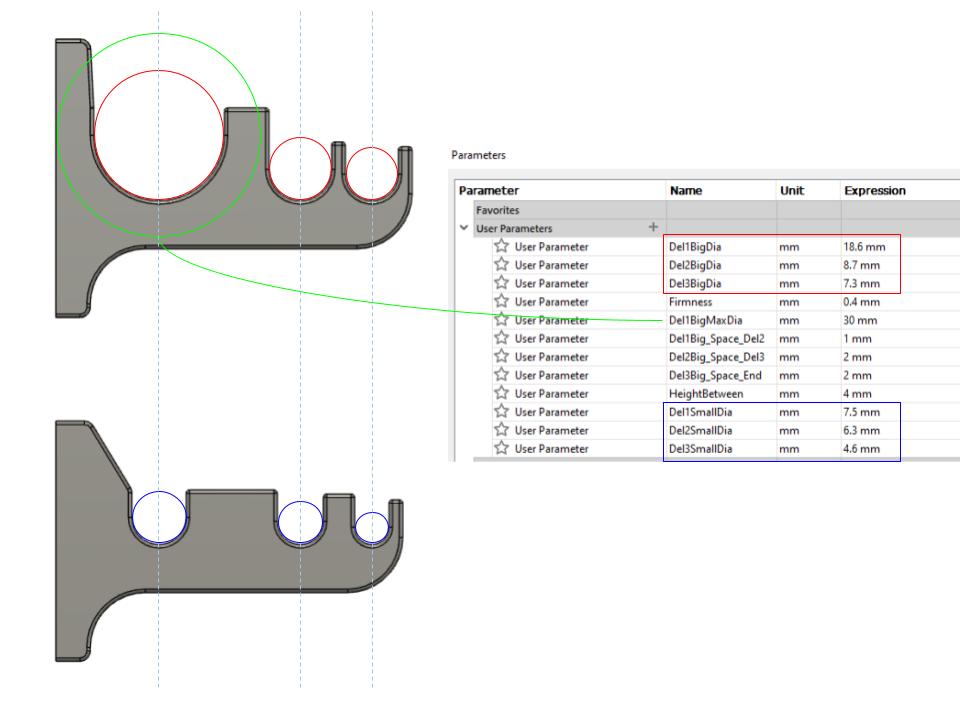Favorite the HeightBetween parameter star
Viewport: 960px width, 720px height.
(x=502, y=394)
